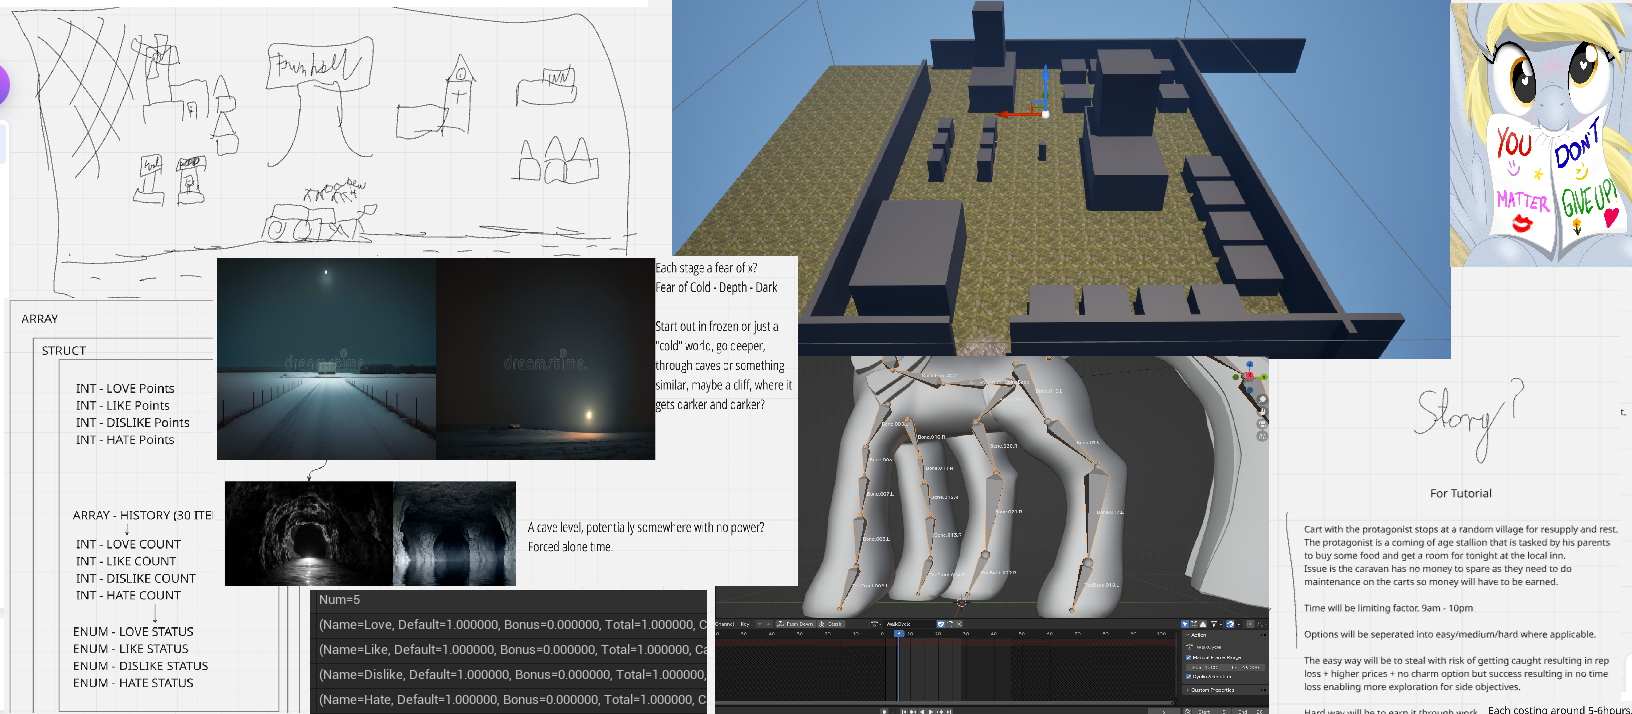Image resolution: width=1632 pixels, height=714 pixels.
Task: Click the play animation button
Action: [x=930, y=712]
